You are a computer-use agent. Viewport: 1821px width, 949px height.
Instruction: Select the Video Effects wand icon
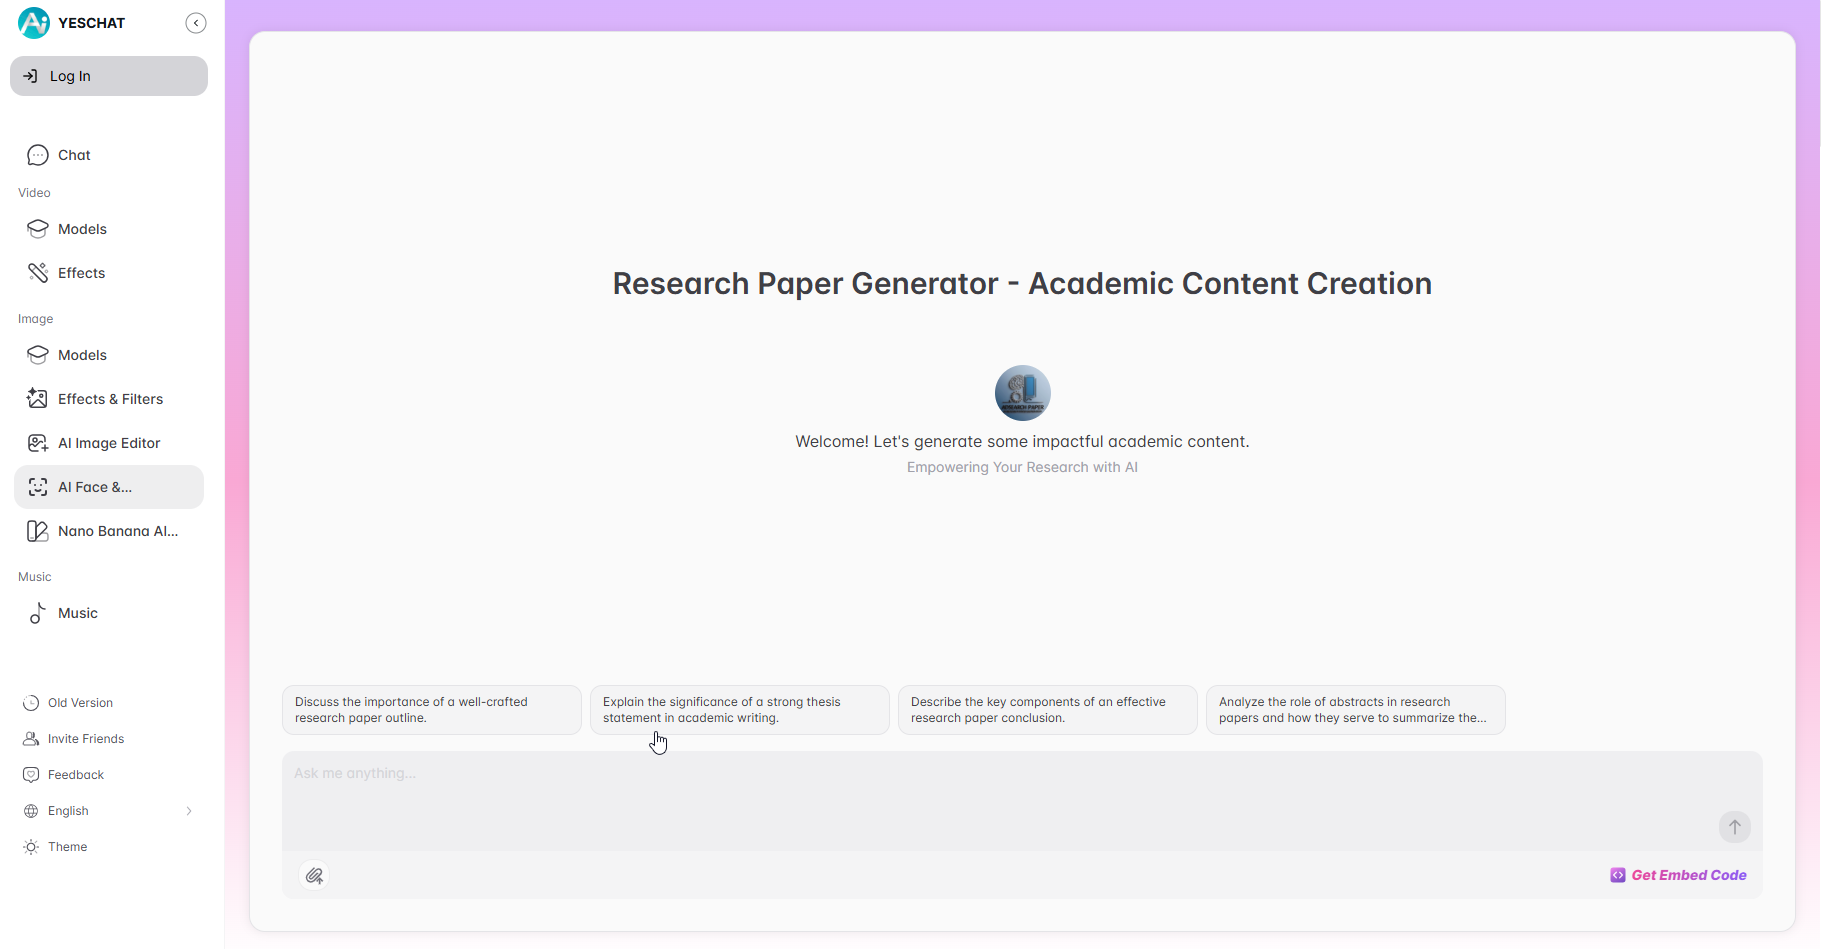[x=38, y=273]
